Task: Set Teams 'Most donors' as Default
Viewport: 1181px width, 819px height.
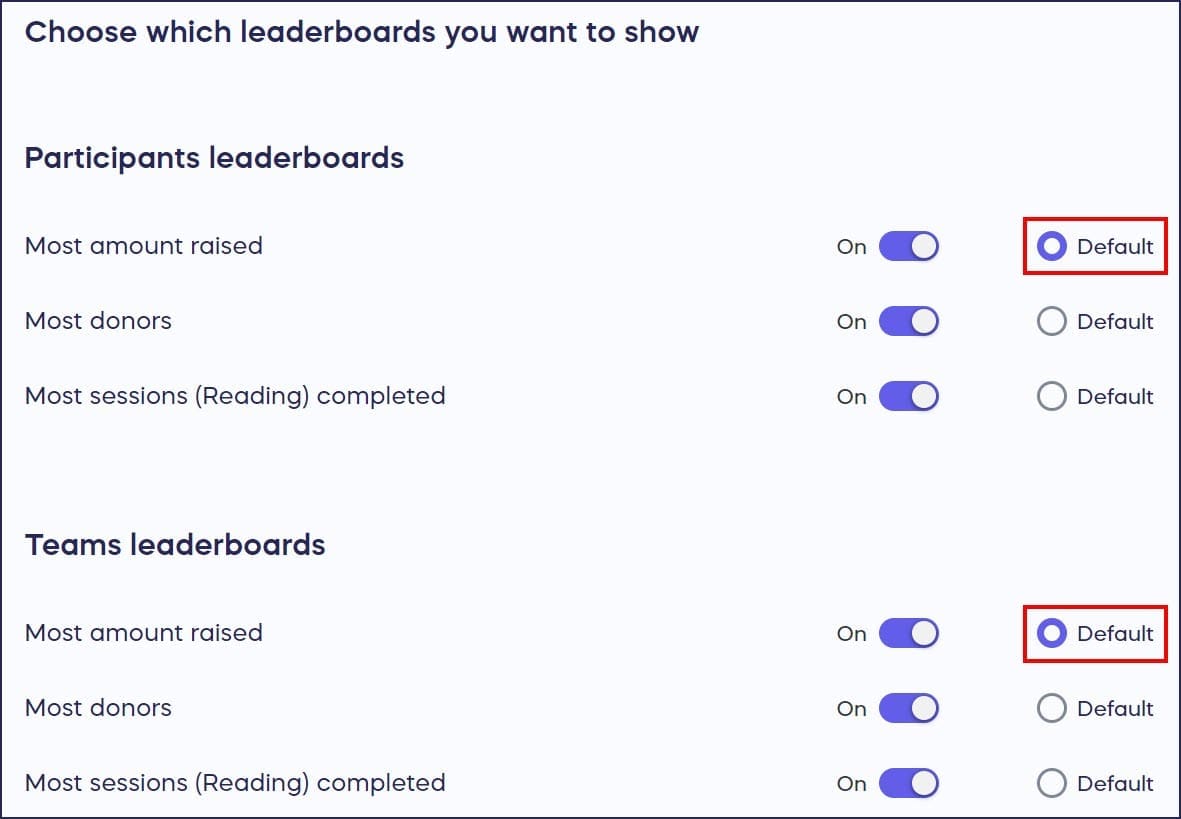Action: (1051, 708)
